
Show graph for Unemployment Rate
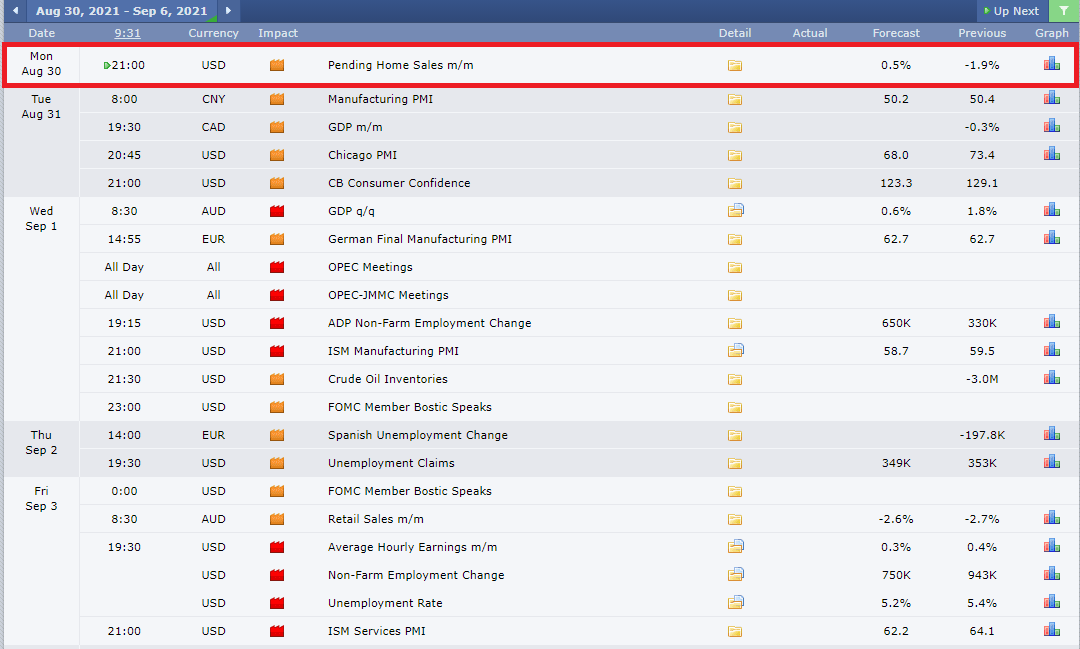click(1052, 602)
